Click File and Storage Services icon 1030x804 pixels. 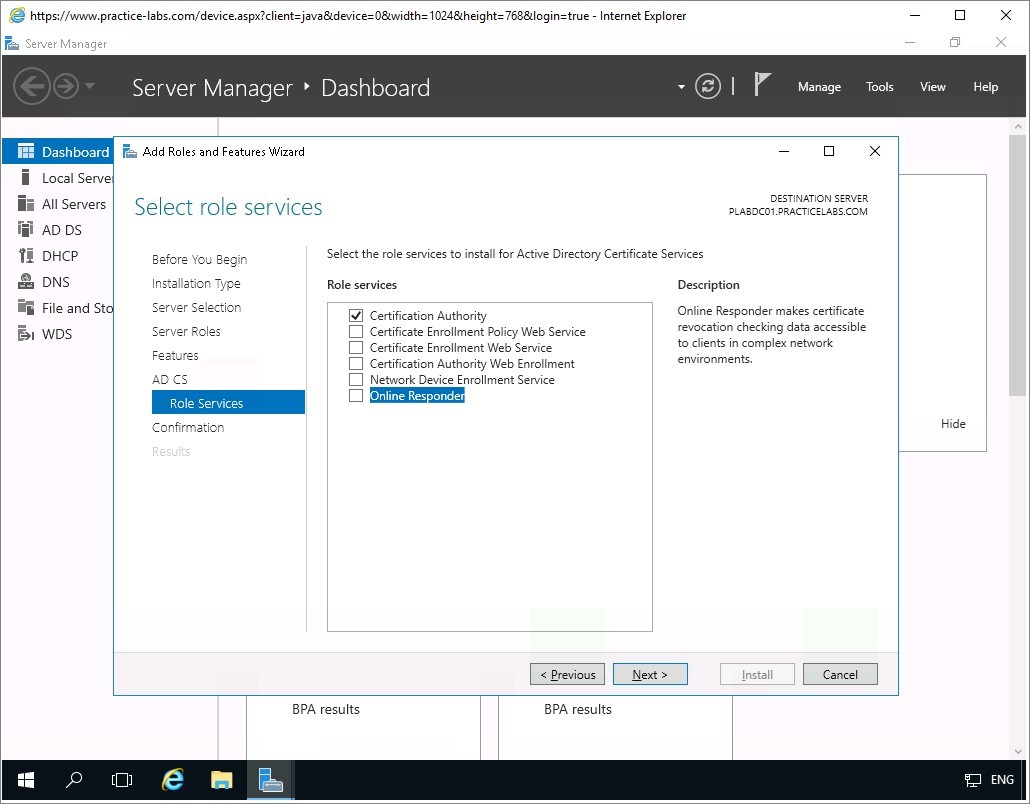tap(26, 307)
